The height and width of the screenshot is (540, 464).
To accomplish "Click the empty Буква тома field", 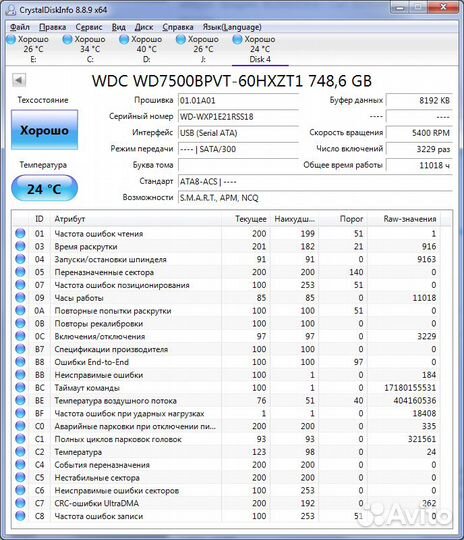I will click(238, 165).
